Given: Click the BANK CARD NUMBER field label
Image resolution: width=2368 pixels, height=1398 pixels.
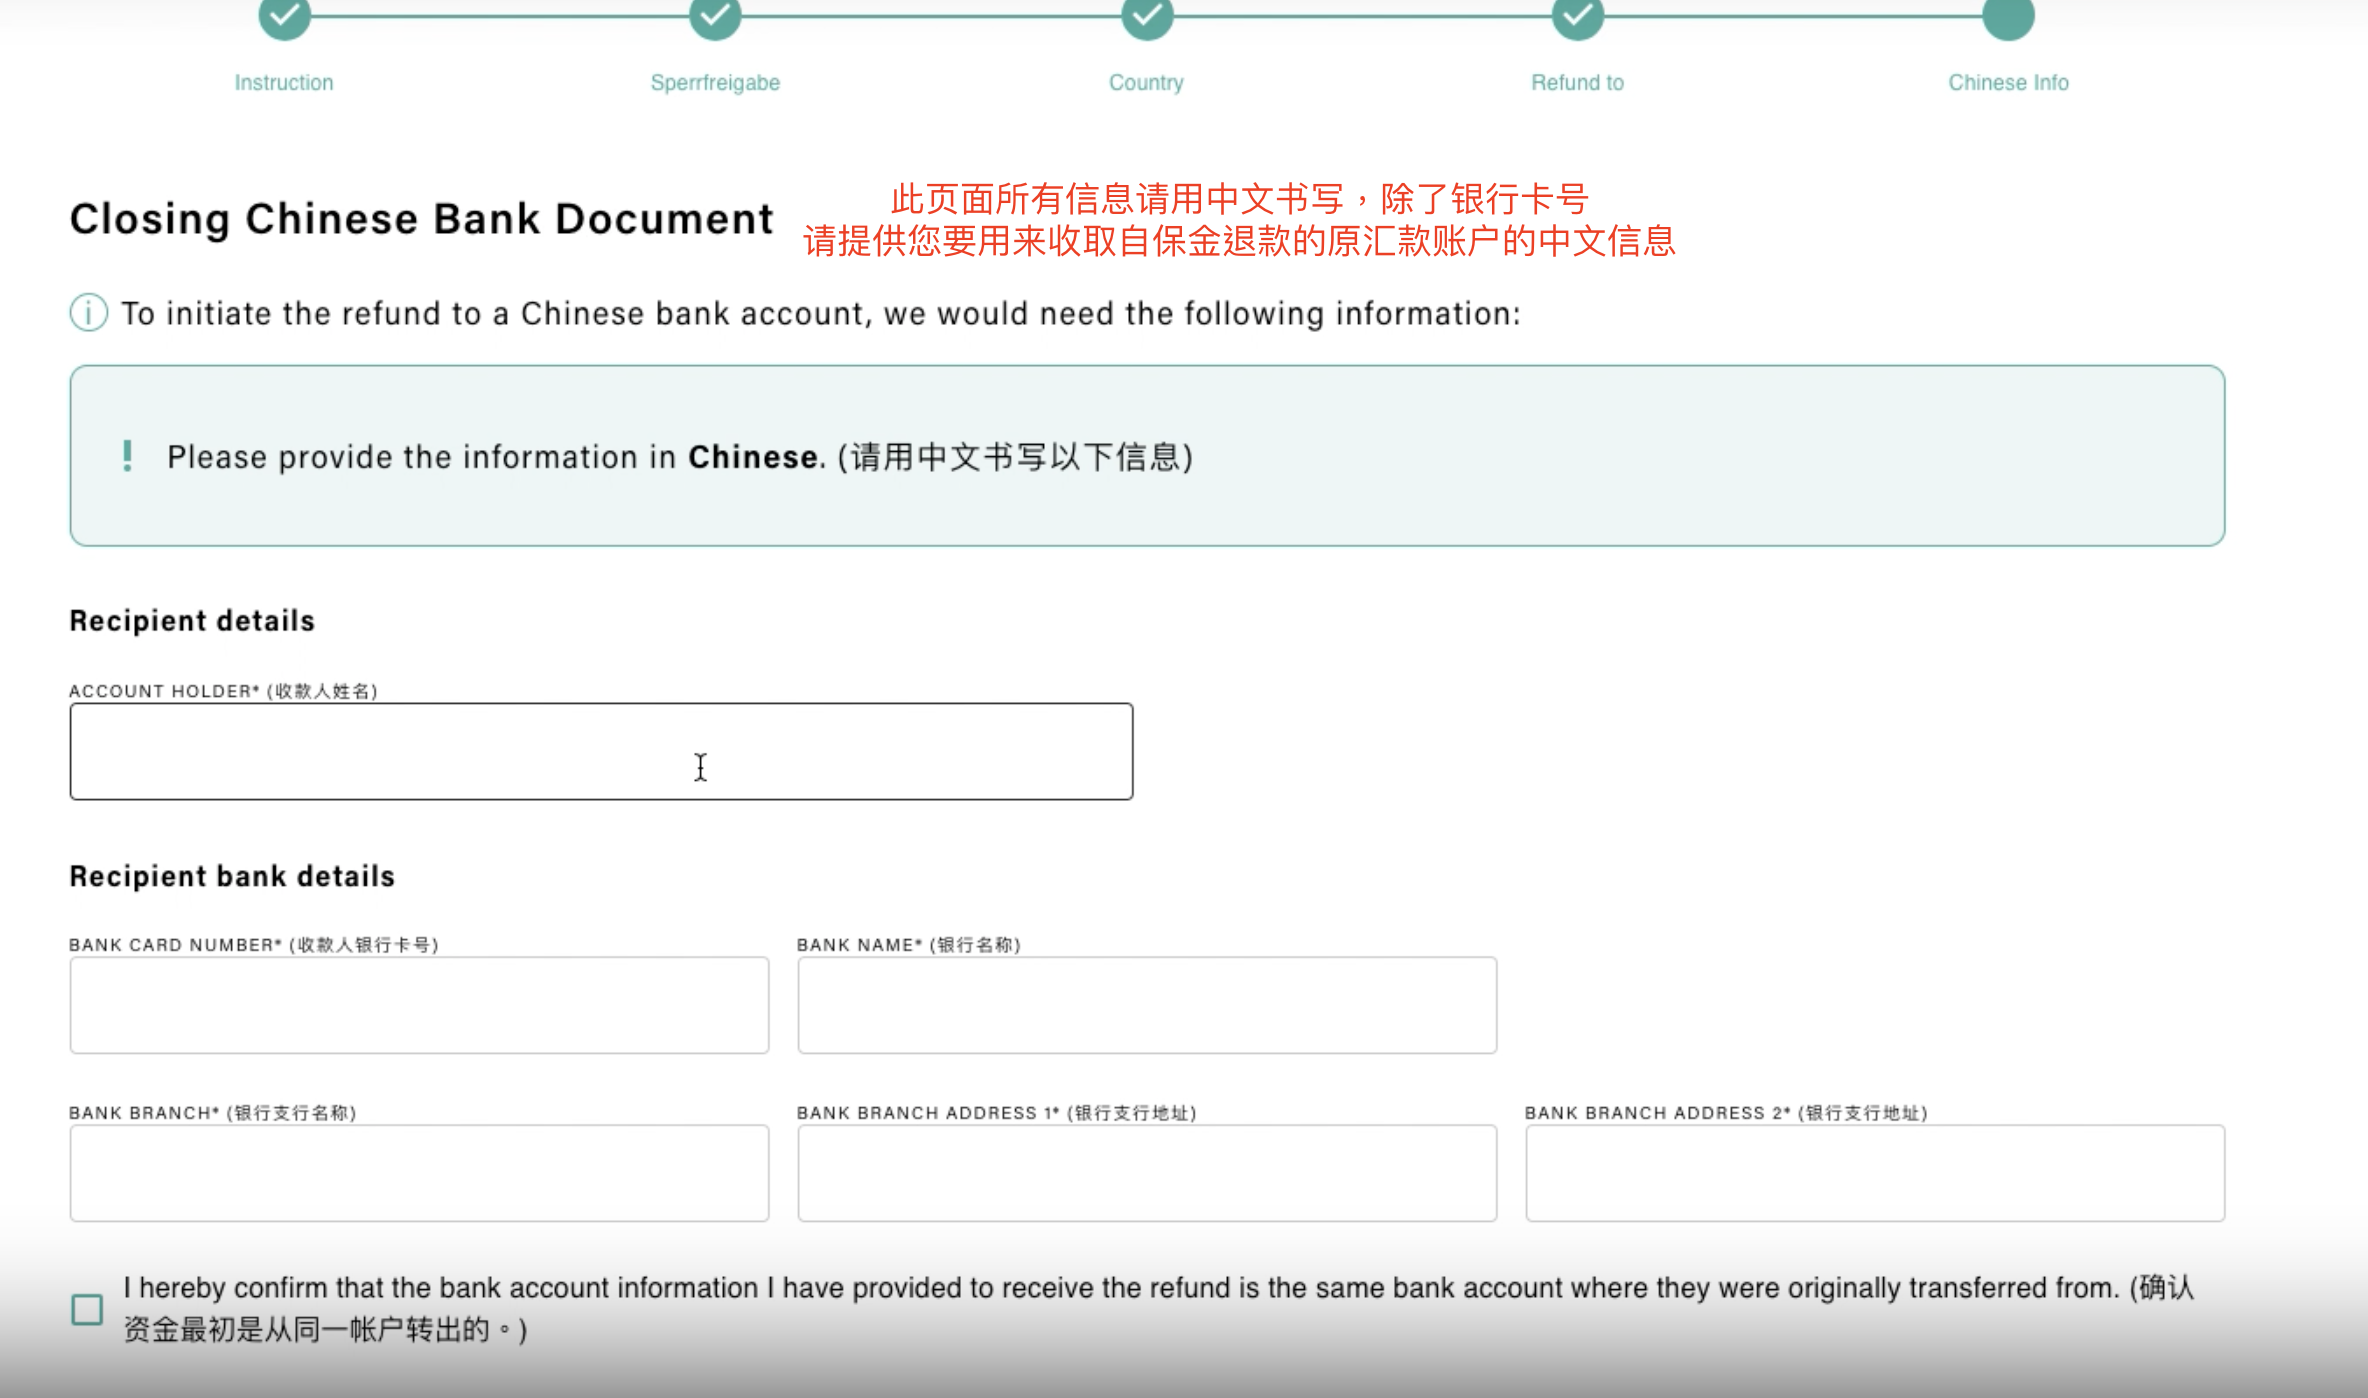Looking at the screenshot, I should (254, 945).
